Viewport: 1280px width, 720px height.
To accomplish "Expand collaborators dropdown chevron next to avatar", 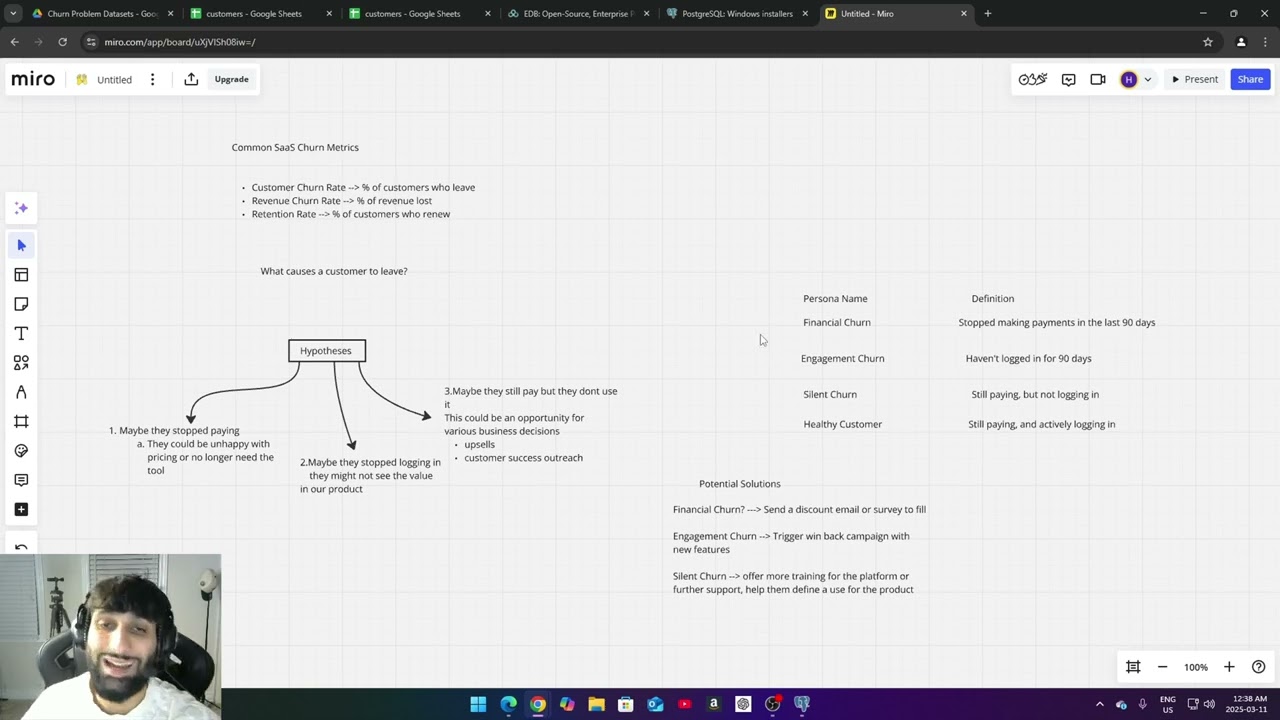I will click(1148, 79).
